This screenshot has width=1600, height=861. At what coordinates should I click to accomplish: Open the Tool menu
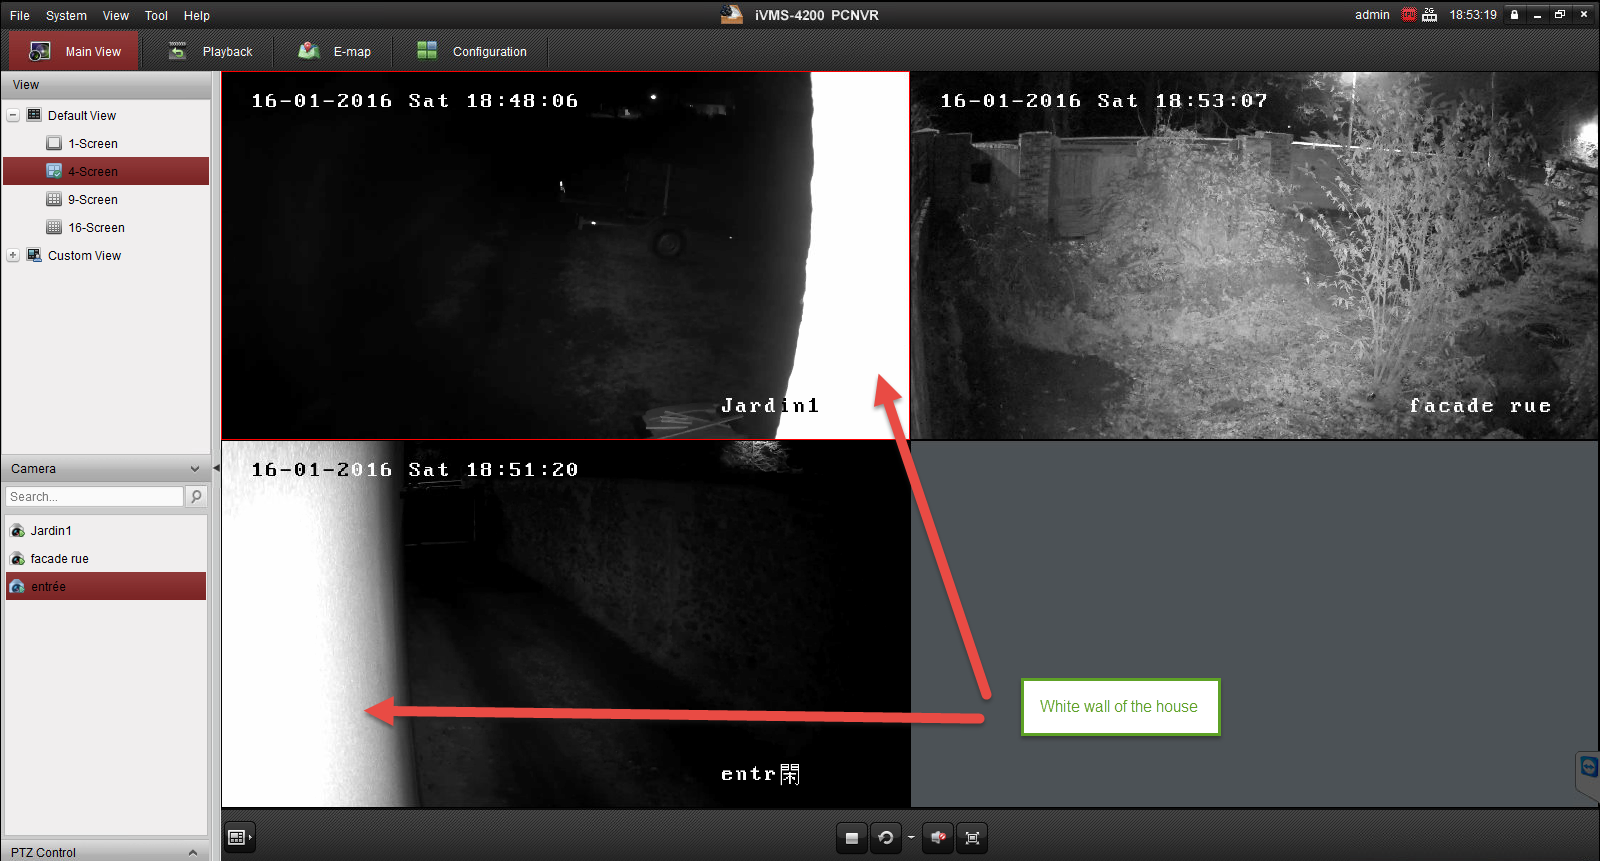point(156,16)
